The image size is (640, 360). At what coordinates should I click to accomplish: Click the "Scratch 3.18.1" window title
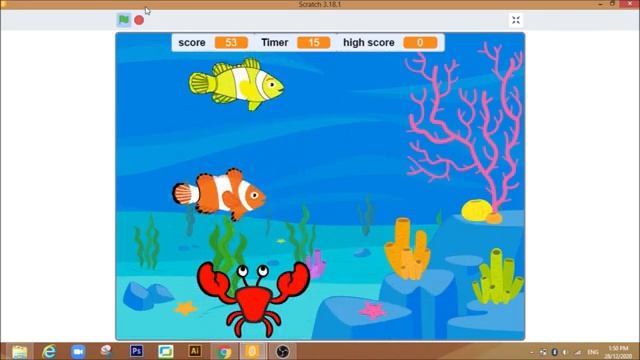(x=320, y=4)
